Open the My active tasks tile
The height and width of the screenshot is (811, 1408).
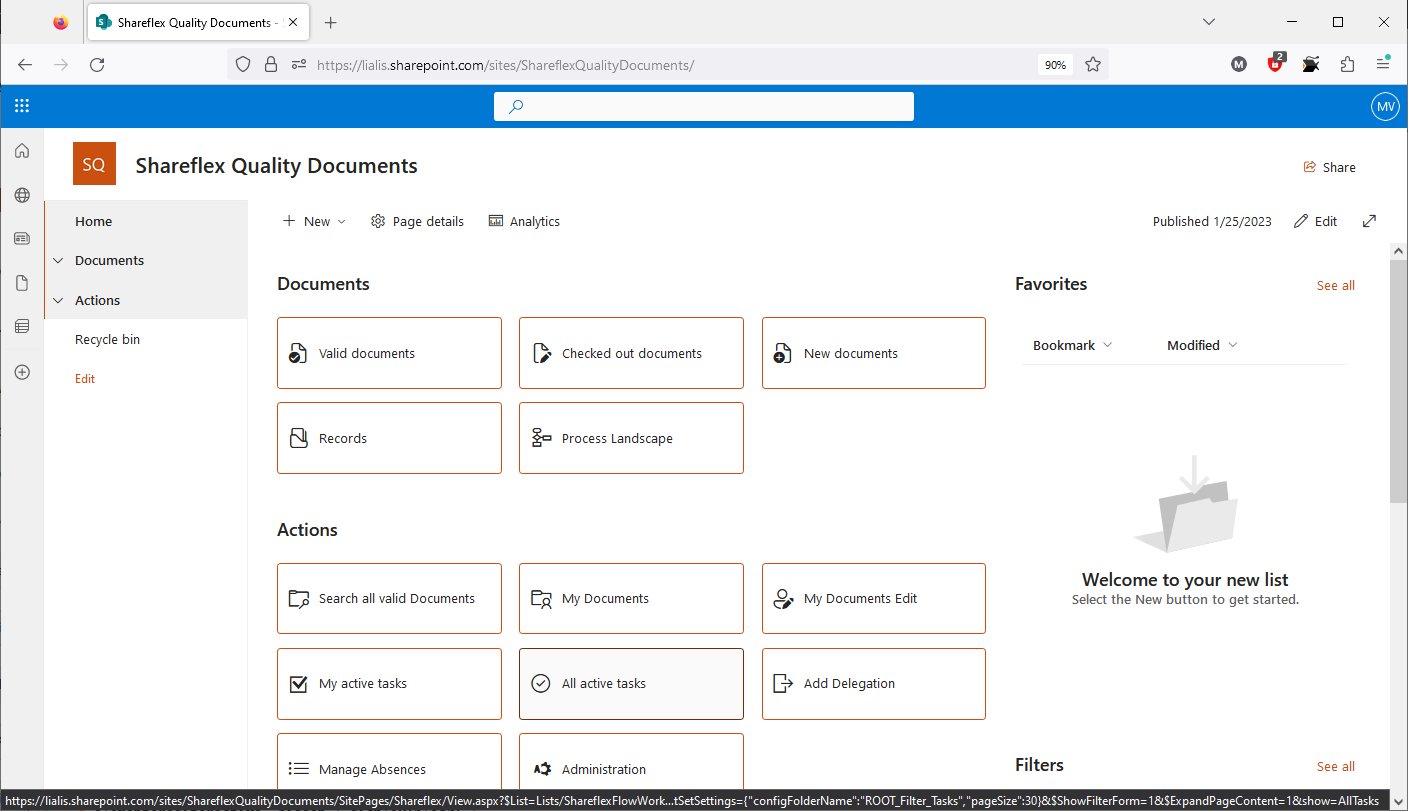(389, 684)
